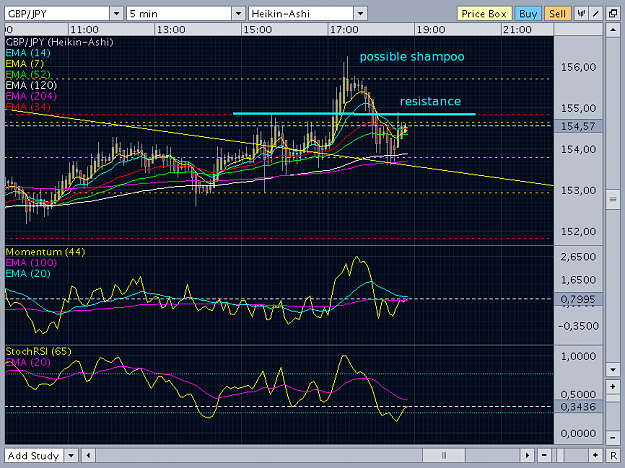625x468 pixels.
Task: Click the Price Box button
Action: [483, 14]
